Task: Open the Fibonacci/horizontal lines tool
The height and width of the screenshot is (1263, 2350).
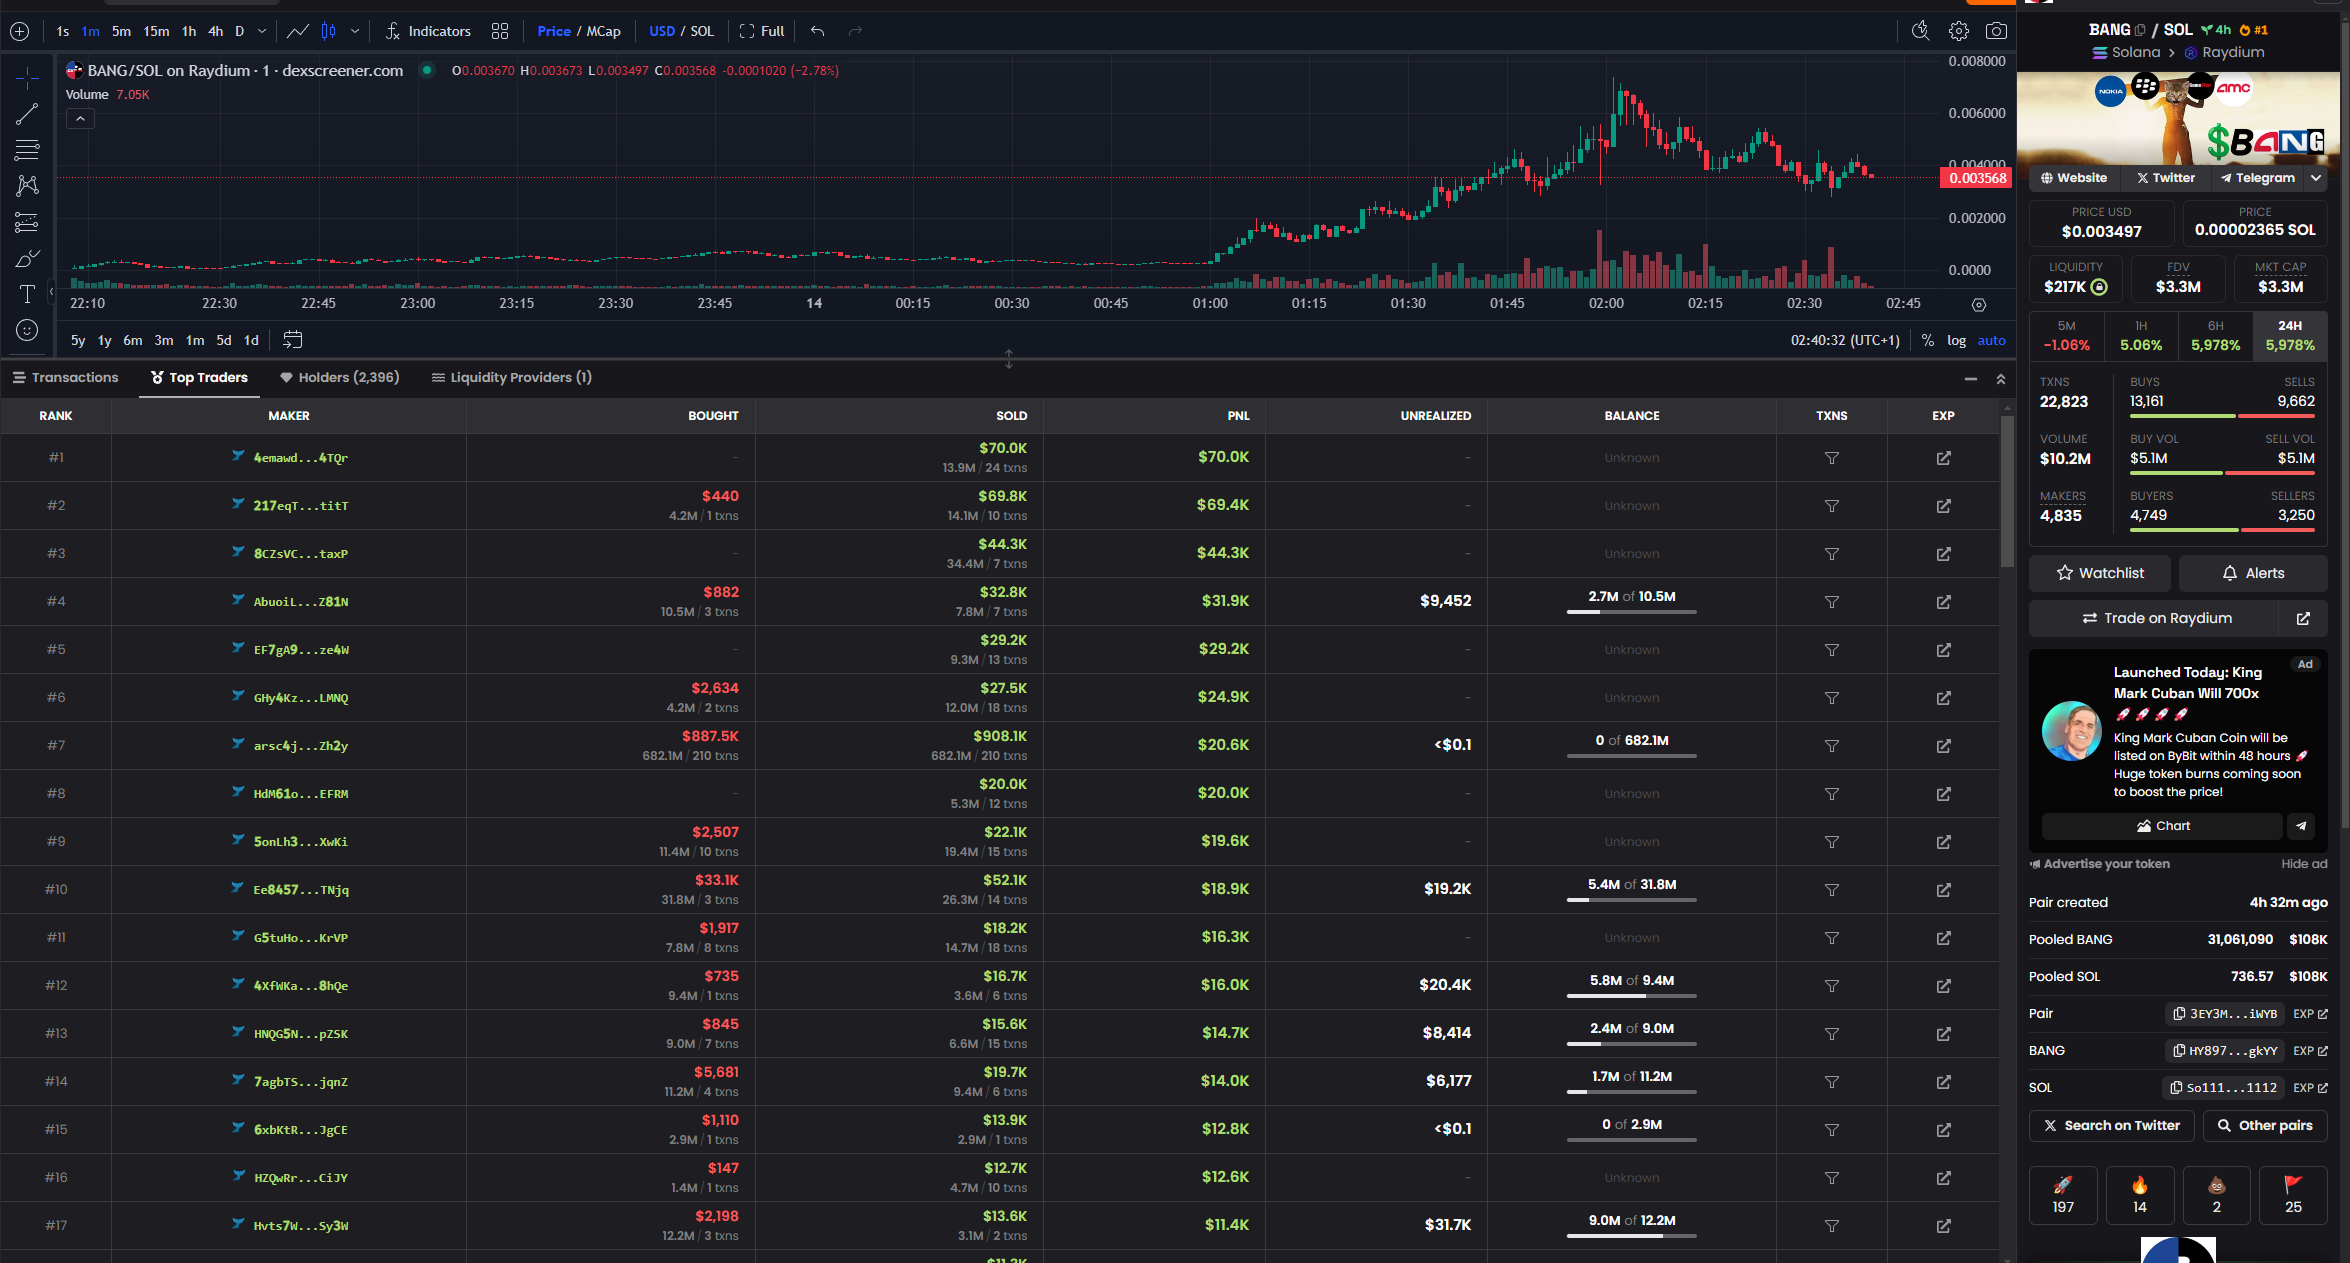Action: pyautogui.click(x=27, y=150)
